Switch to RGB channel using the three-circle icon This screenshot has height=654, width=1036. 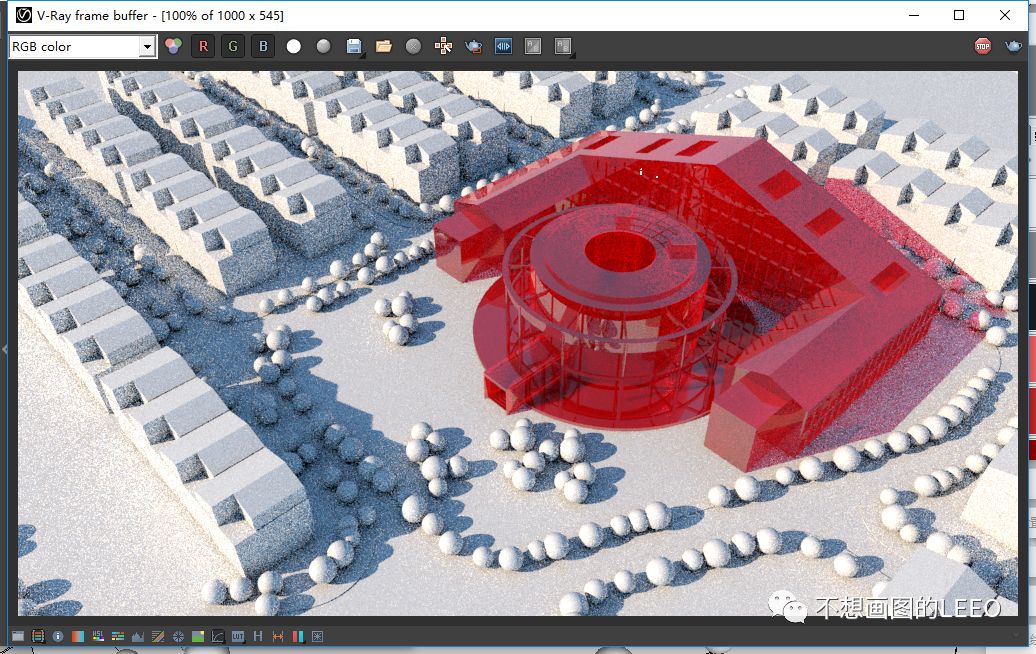click(x=173, y=46)
